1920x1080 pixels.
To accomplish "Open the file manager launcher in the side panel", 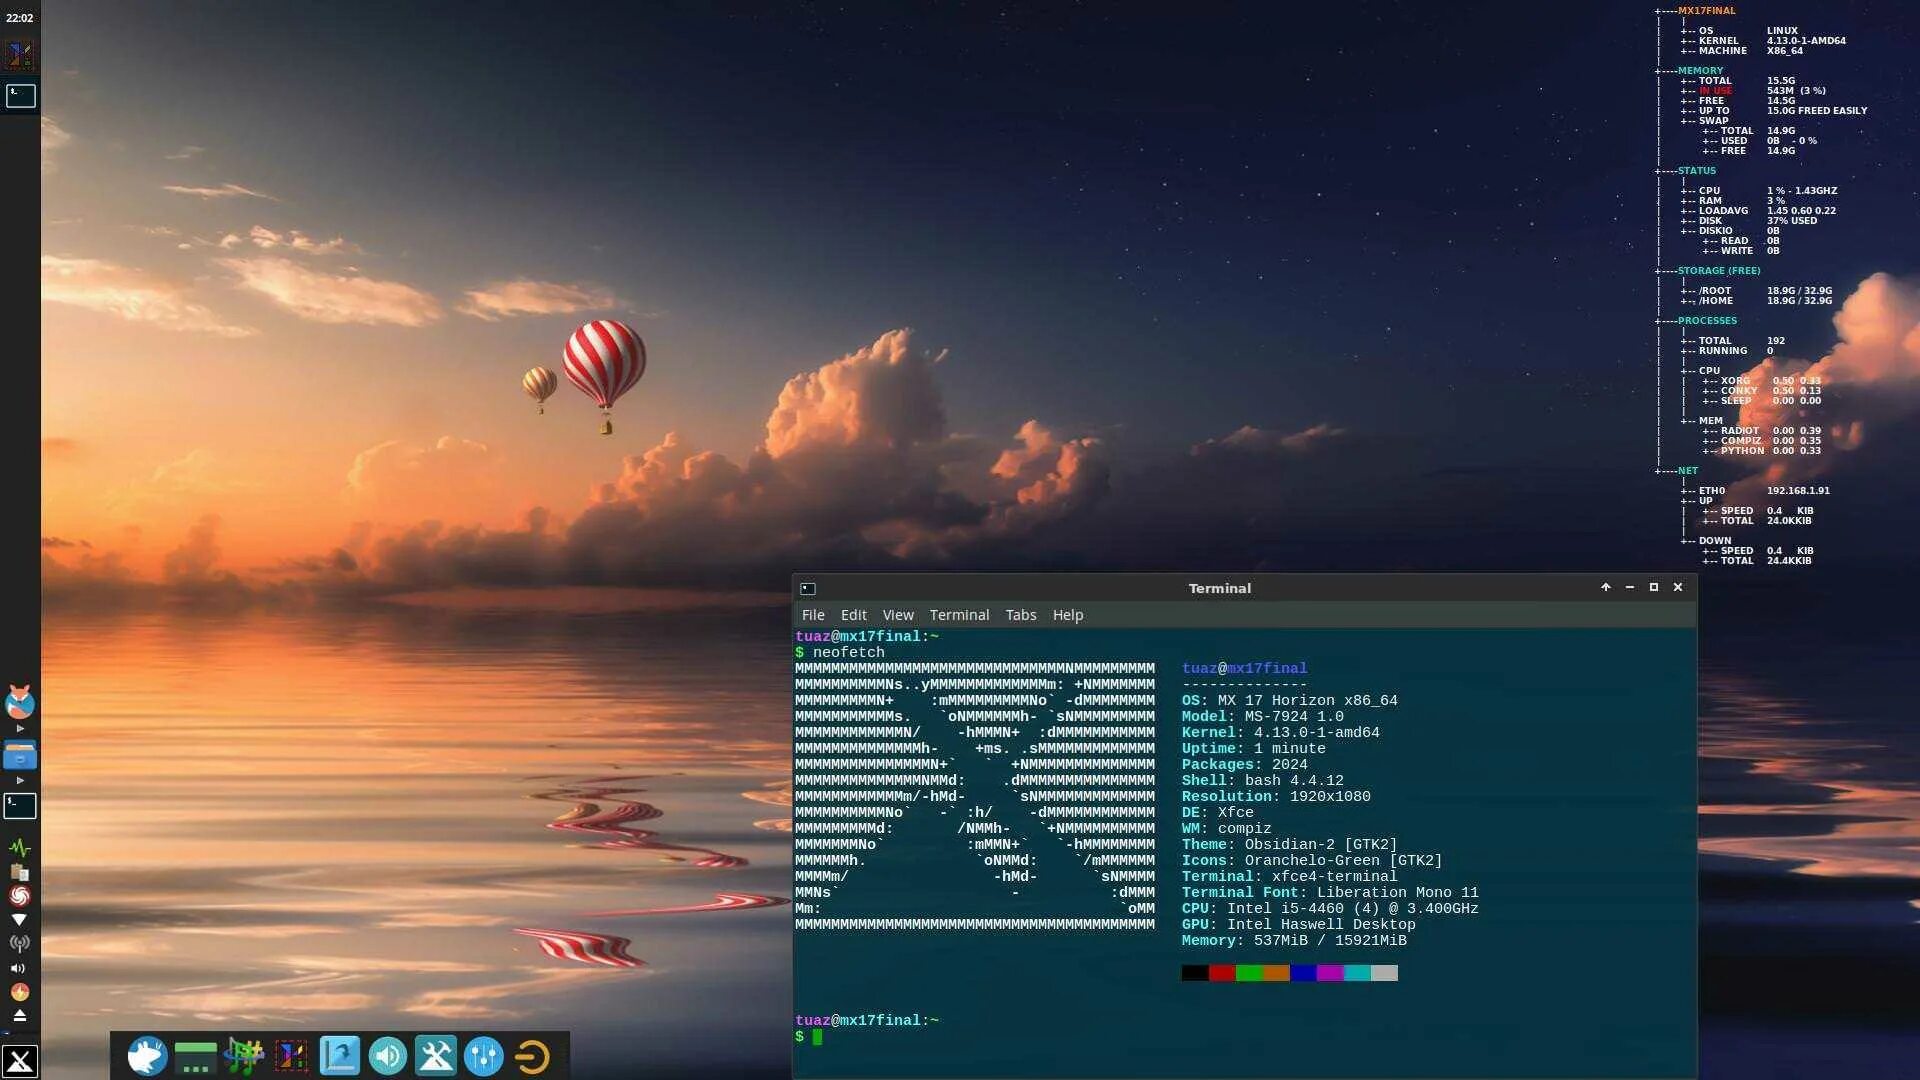I will coord(20,754).
